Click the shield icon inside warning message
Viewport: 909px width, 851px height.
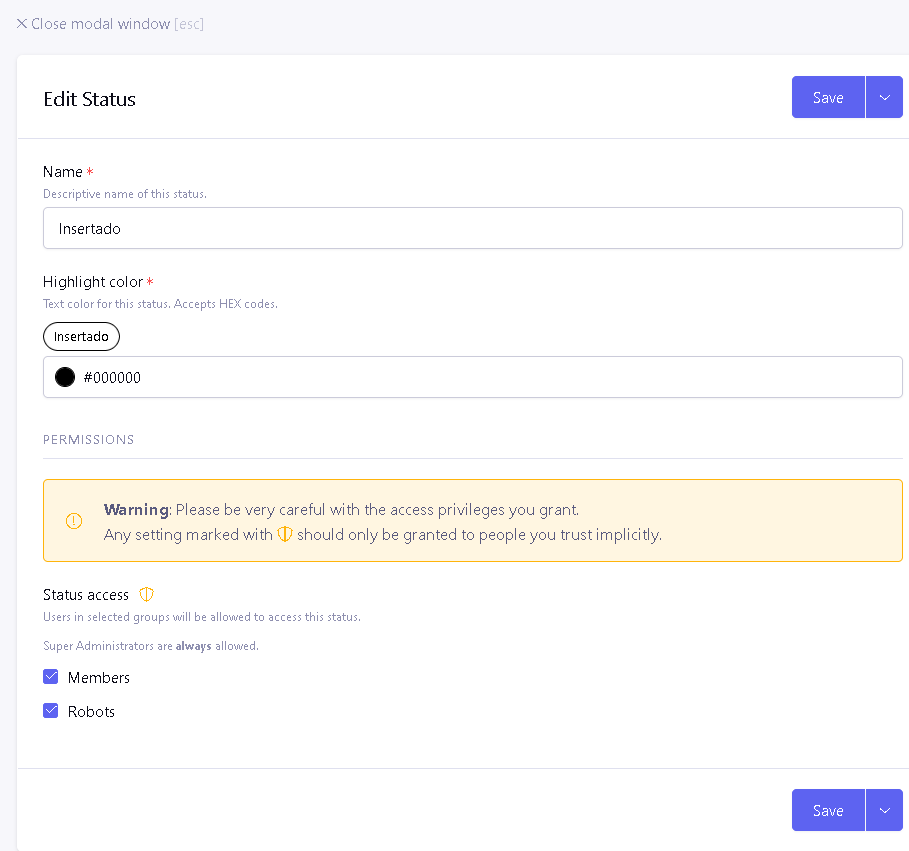click(x=285, y=534)
